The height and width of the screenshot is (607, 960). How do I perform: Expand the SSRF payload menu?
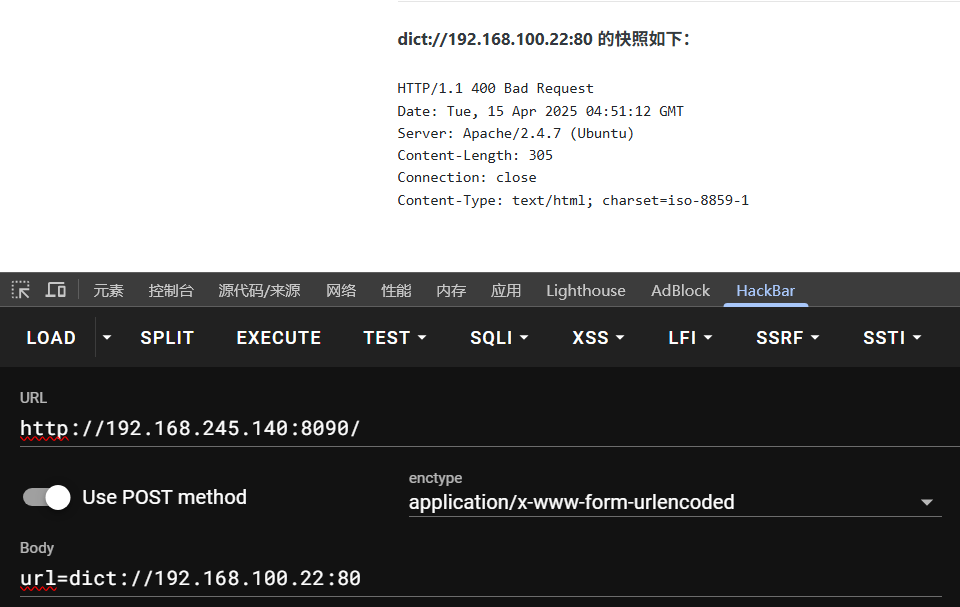point(787,338)
